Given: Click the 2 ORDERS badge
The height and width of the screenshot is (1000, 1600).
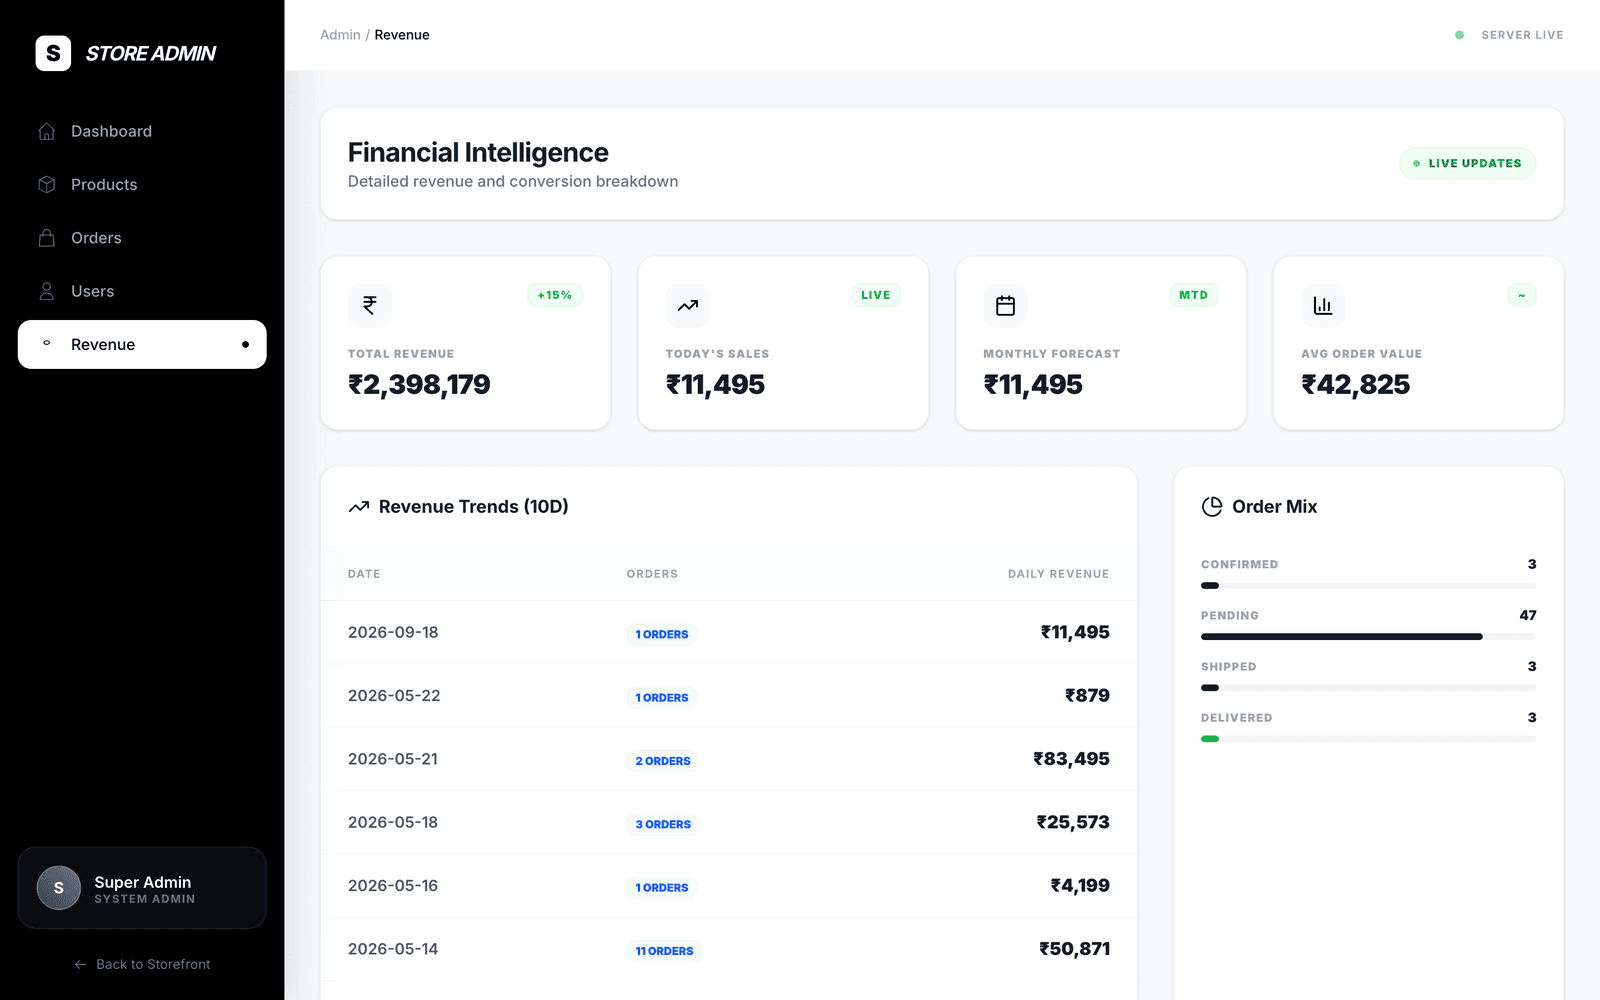Looking at the screenshot, I should [663, 761].
